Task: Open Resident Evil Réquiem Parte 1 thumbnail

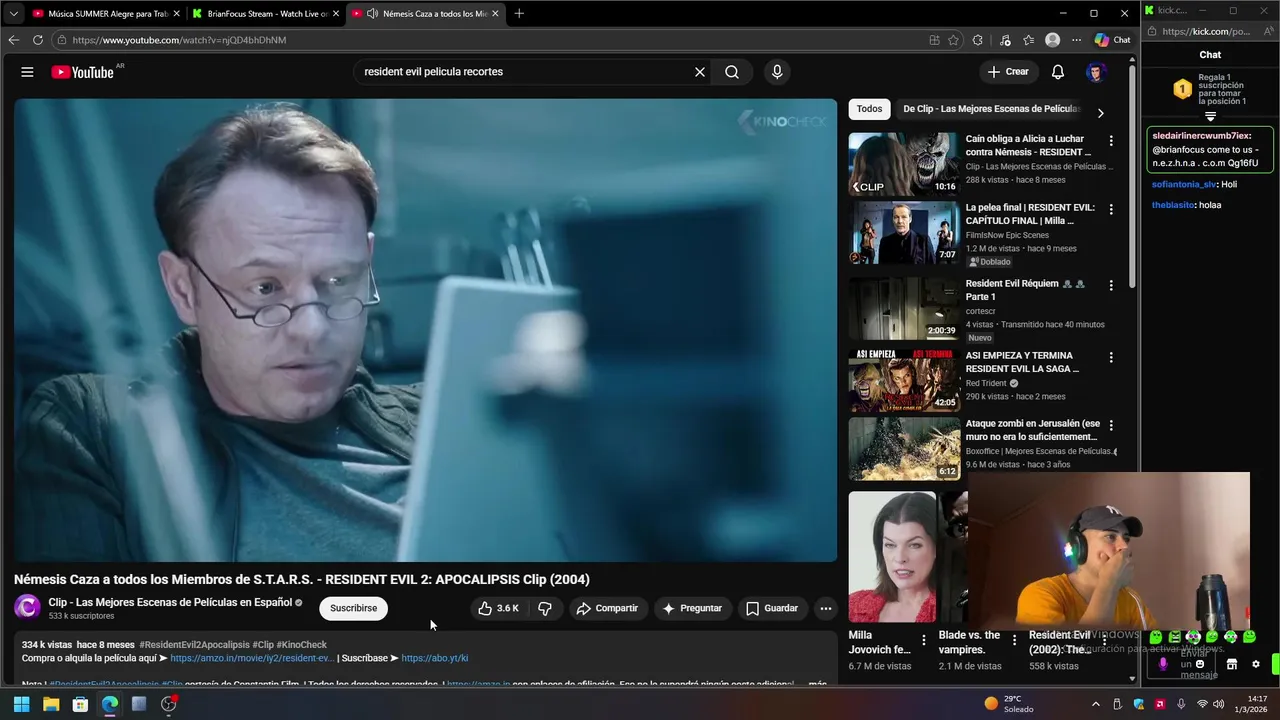Action: tap(904, 308)
